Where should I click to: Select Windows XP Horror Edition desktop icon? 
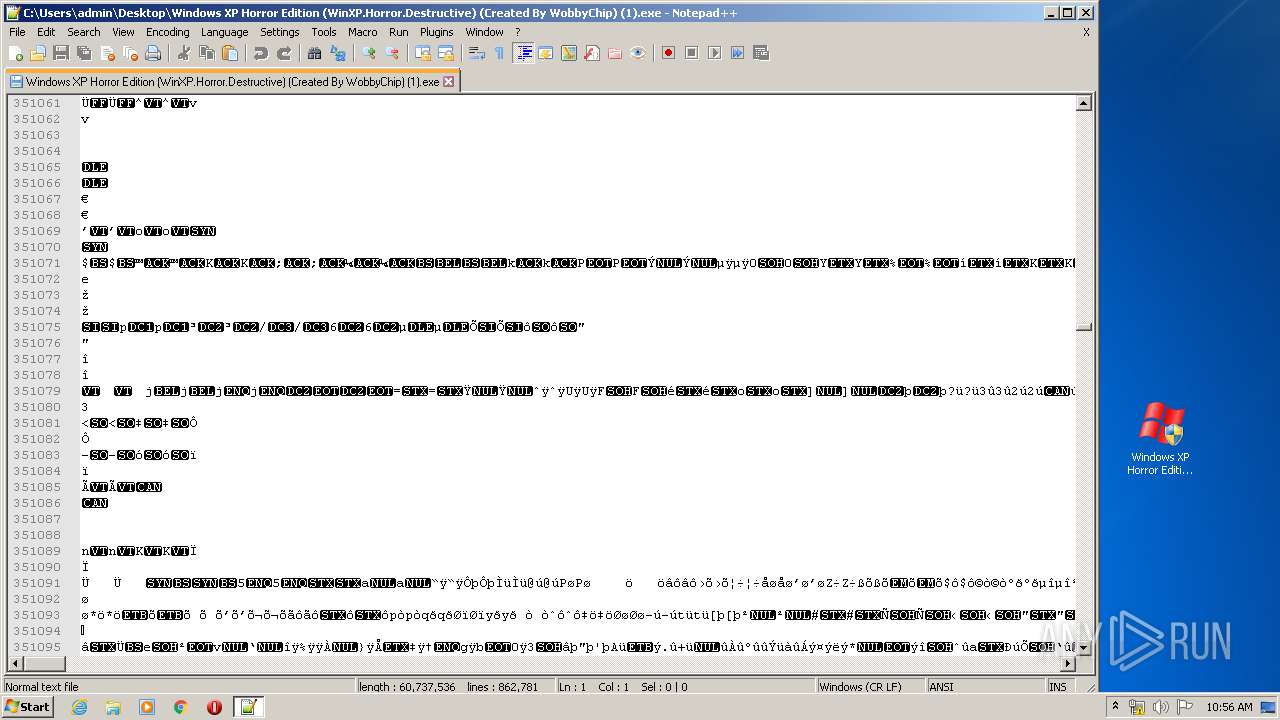[x=1160, y=438]
